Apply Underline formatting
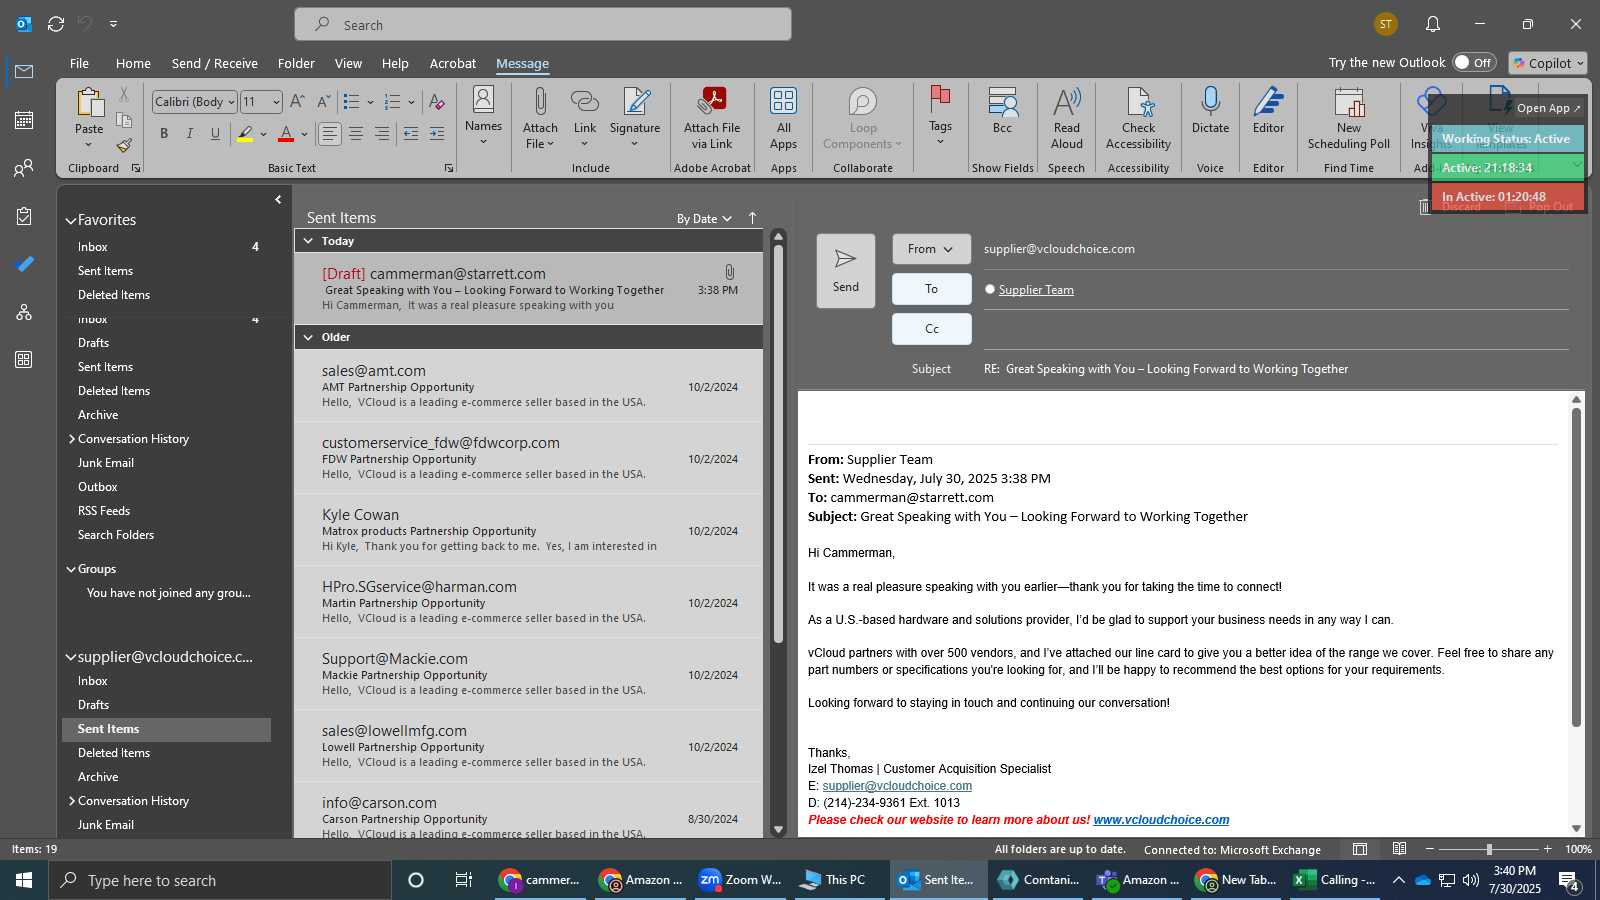This screenshot has width=1600, height=900. 215,133
